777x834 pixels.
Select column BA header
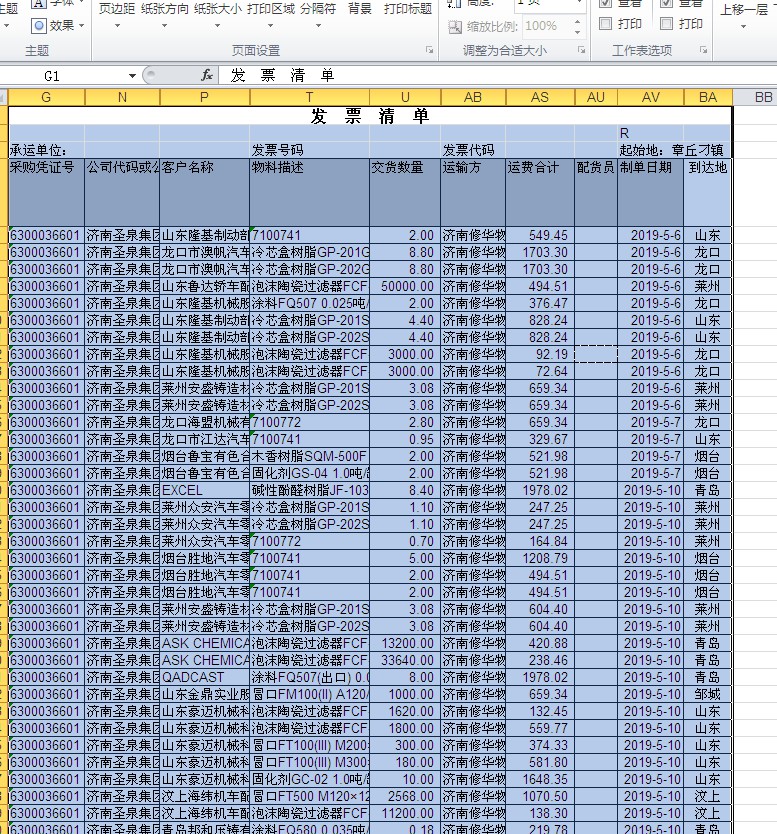point(708,97)
